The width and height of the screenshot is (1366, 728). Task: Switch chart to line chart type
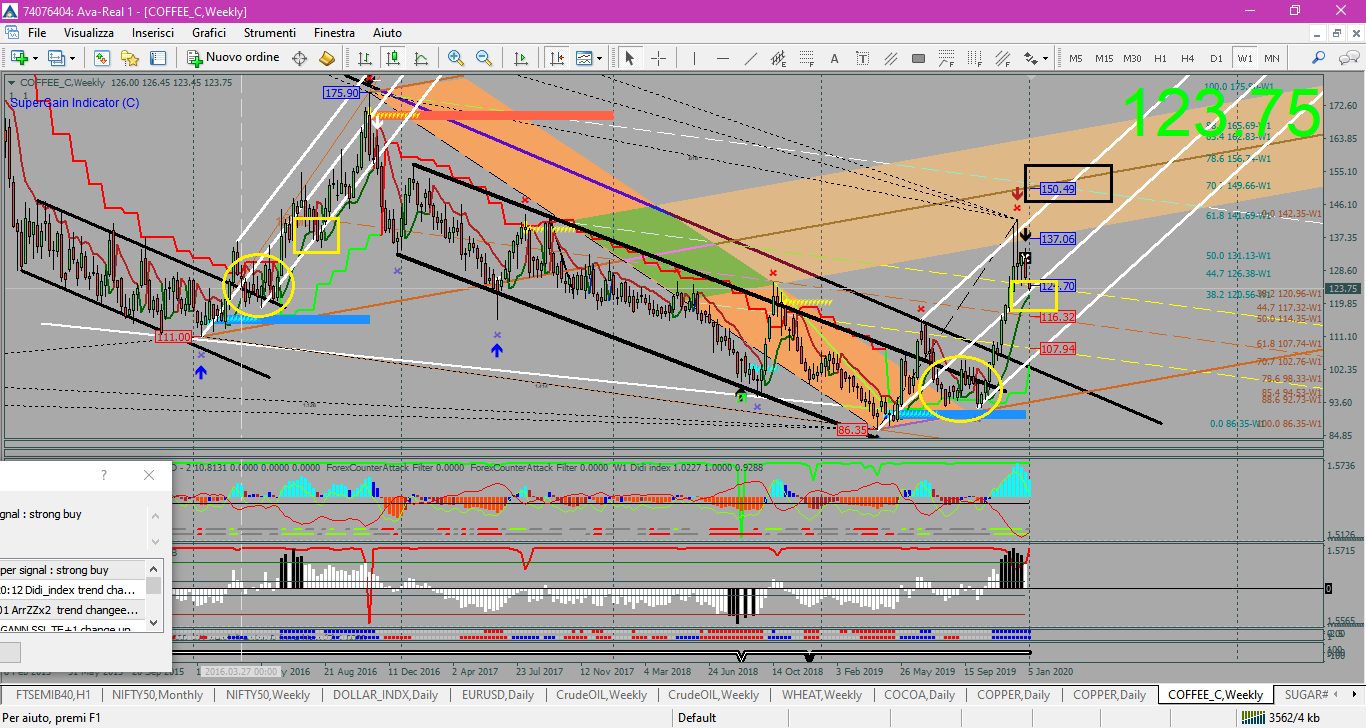coord(421,57)
